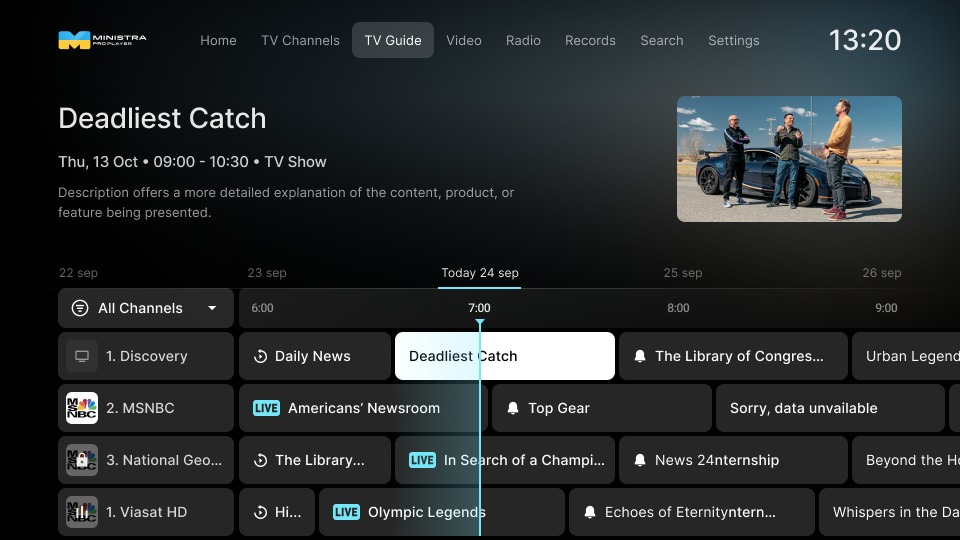Click the LIVE badge on Americans' Newsroom

pyautogui.click(x=266, y=408)
